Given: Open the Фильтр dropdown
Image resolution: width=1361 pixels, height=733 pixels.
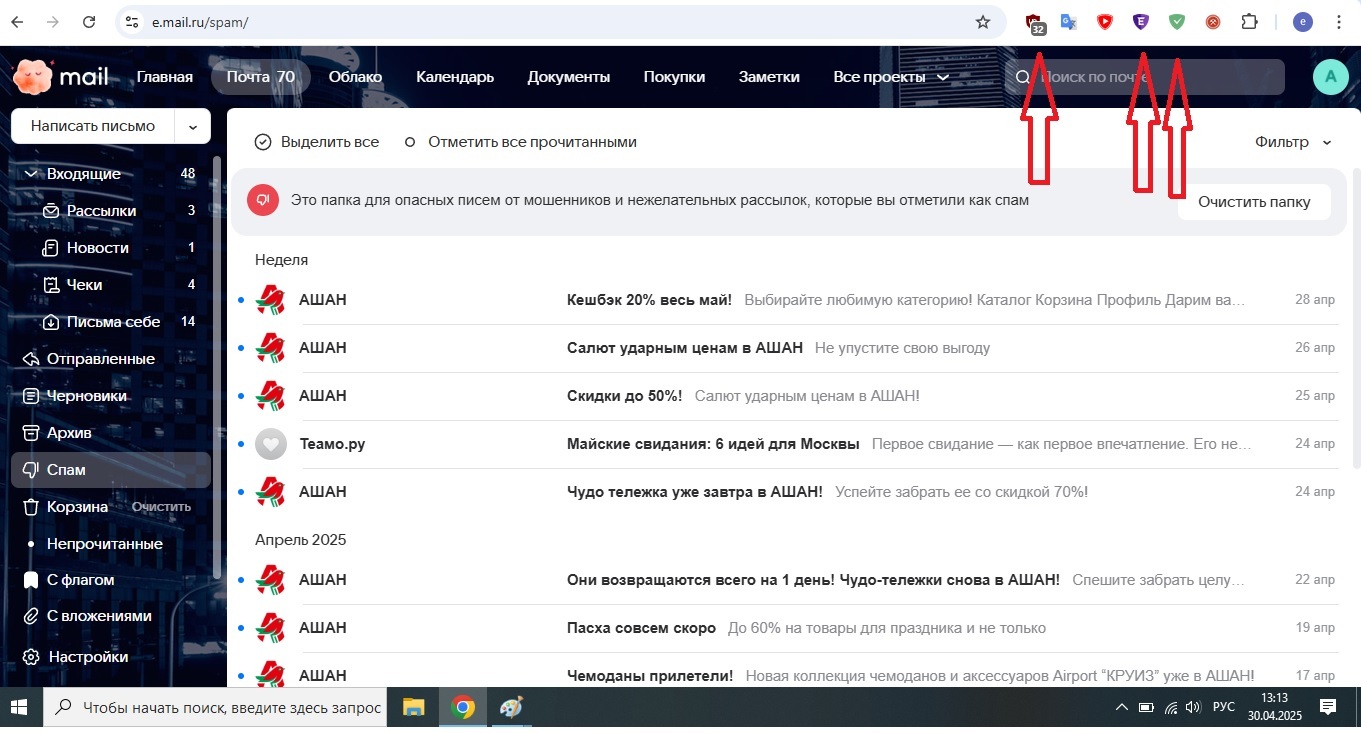Looking at the screenshot, I should pyautogui.click(x=1293, y=142).
